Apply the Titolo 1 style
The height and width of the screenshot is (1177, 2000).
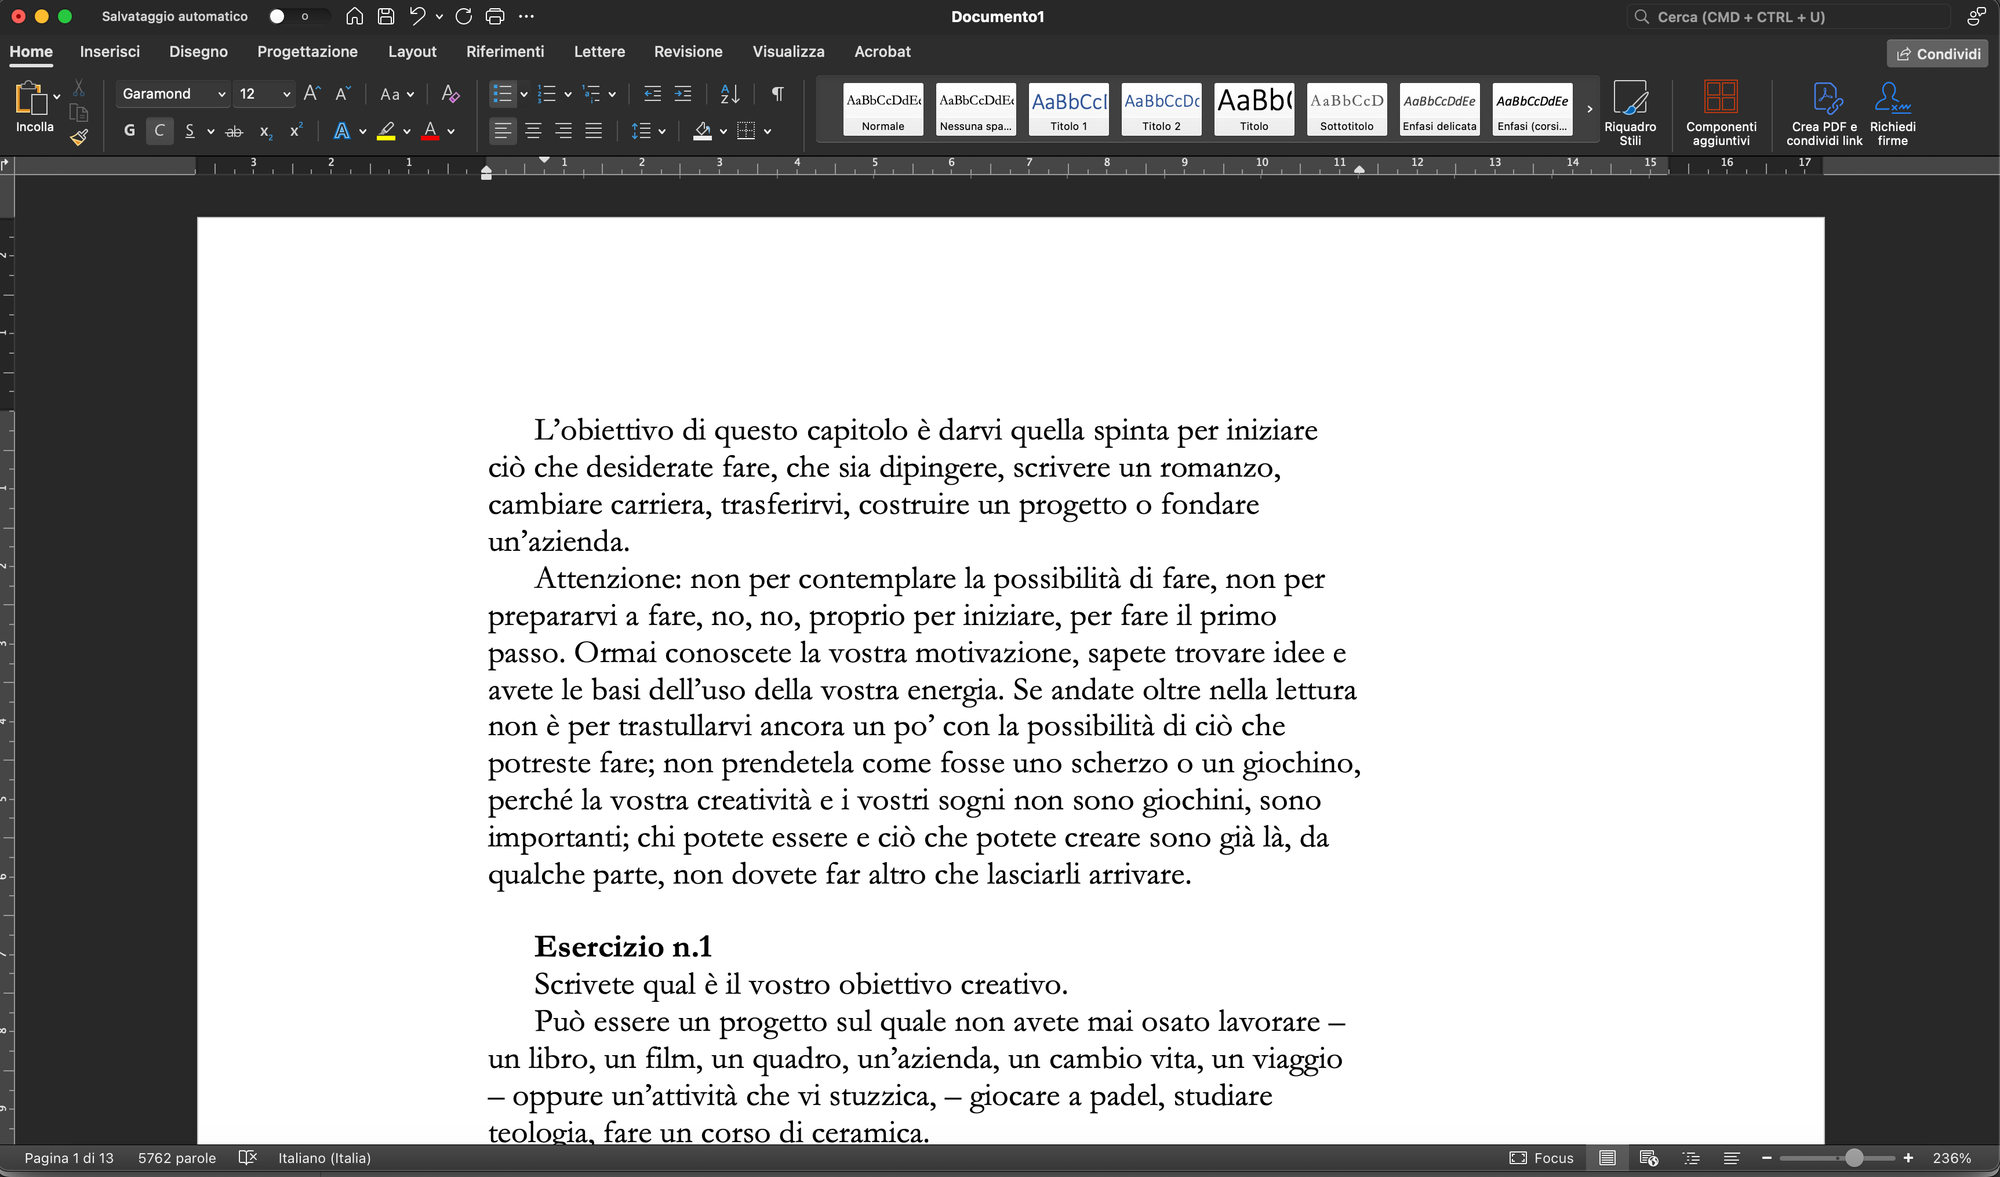1067,109
